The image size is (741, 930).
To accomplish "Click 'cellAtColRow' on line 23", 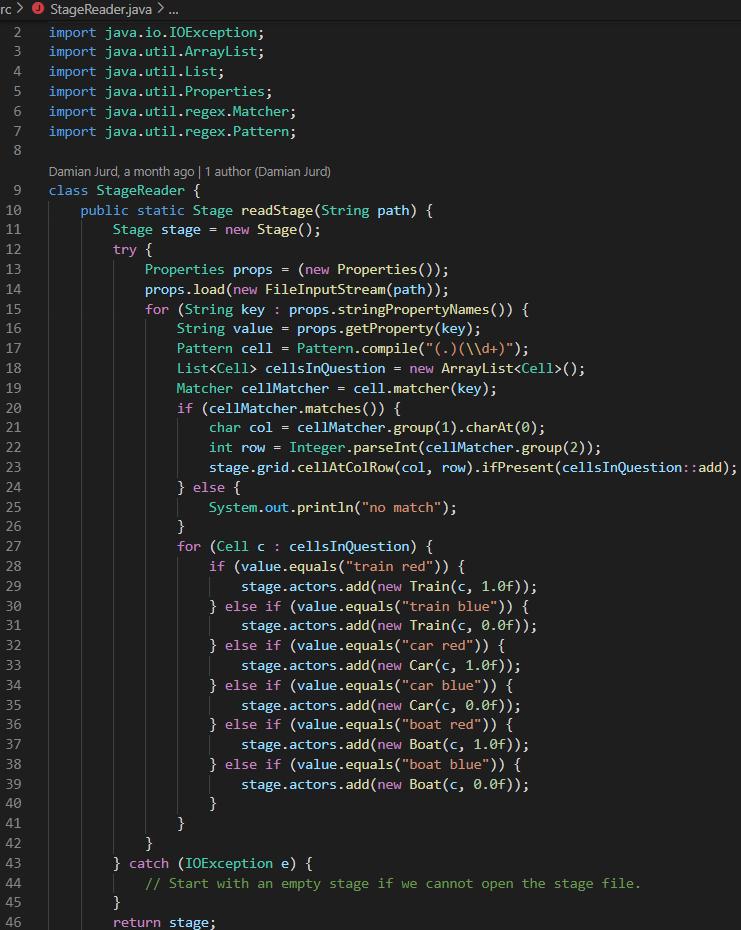I will click(345, 467).
